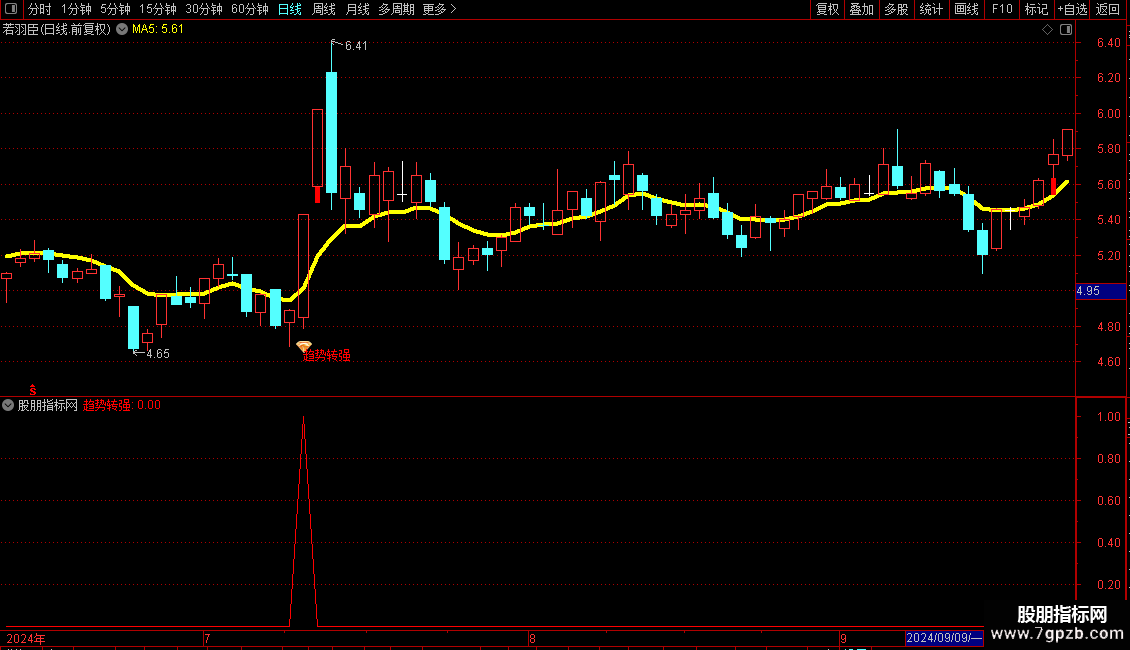1130x650 pixels.
Task: Click the 6.00 price axis label
Action: pyautogui.click(x=1108, y=114)
